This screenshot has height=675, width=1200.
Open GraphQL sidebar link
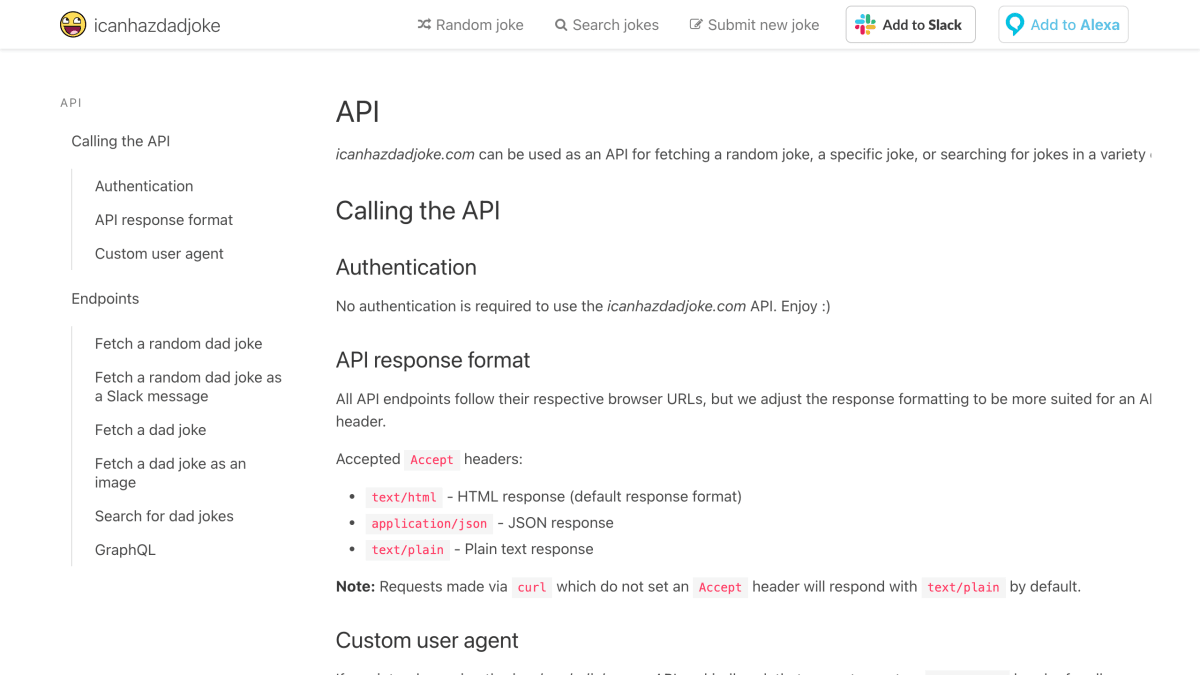(125, 550)
